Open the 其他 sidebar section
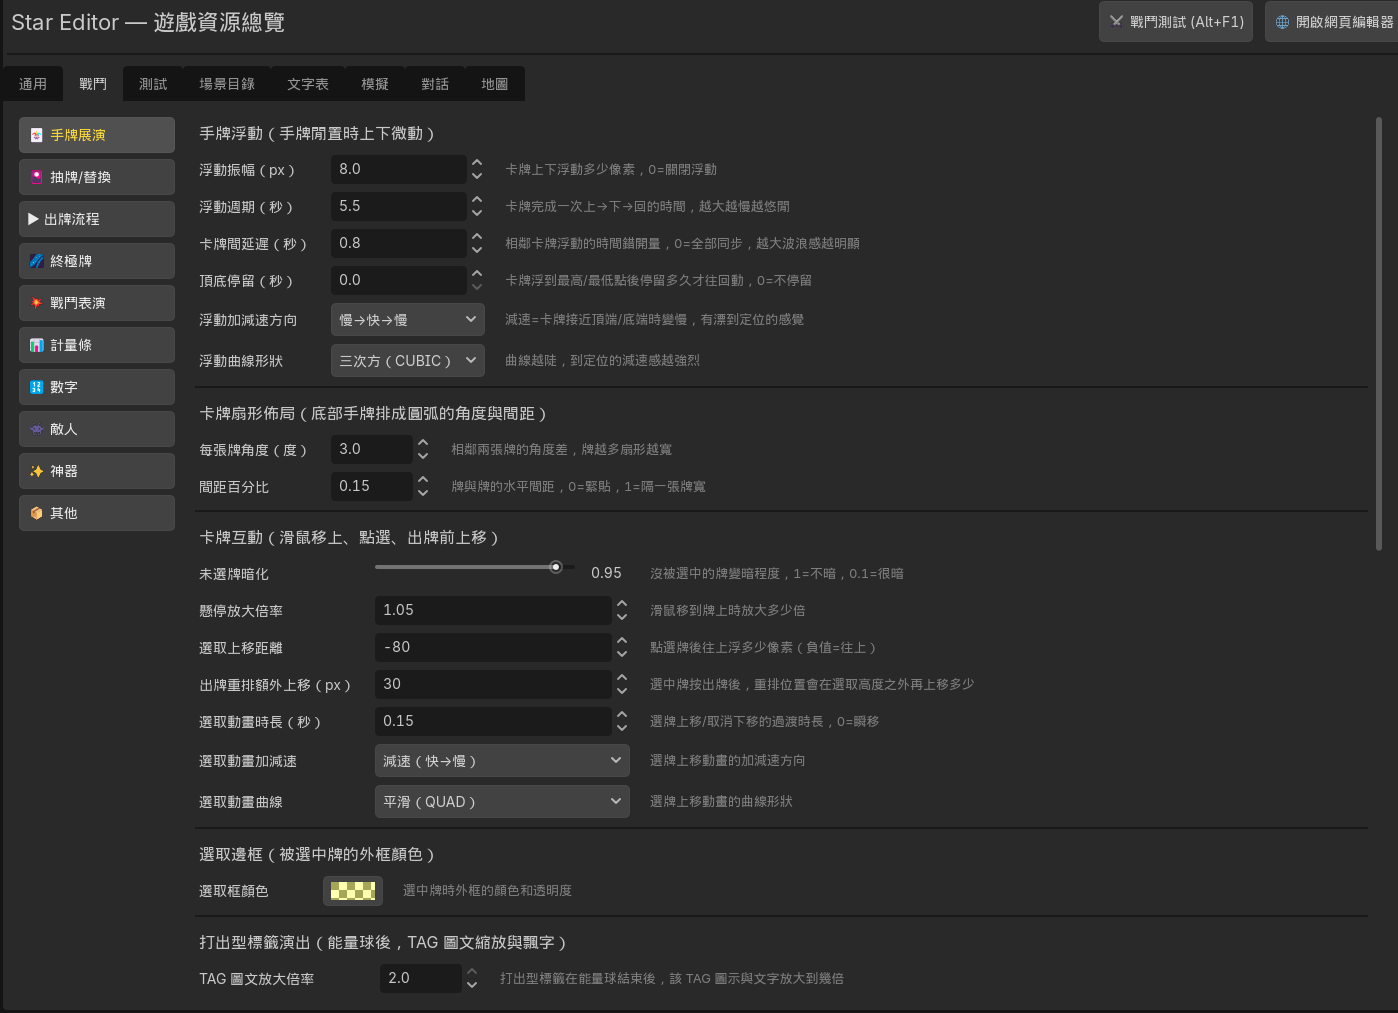This screenshot has width=1398, height=1013. (97, 513)
